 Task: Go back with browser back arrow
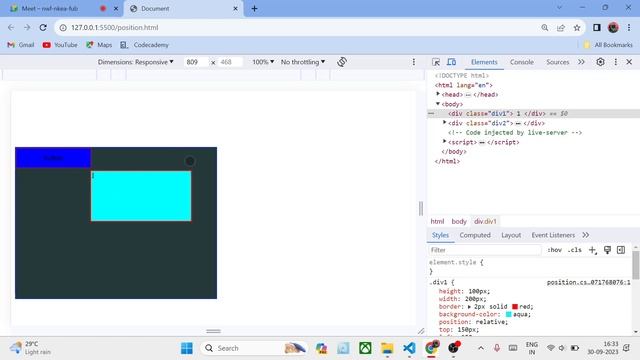(11, 27)
